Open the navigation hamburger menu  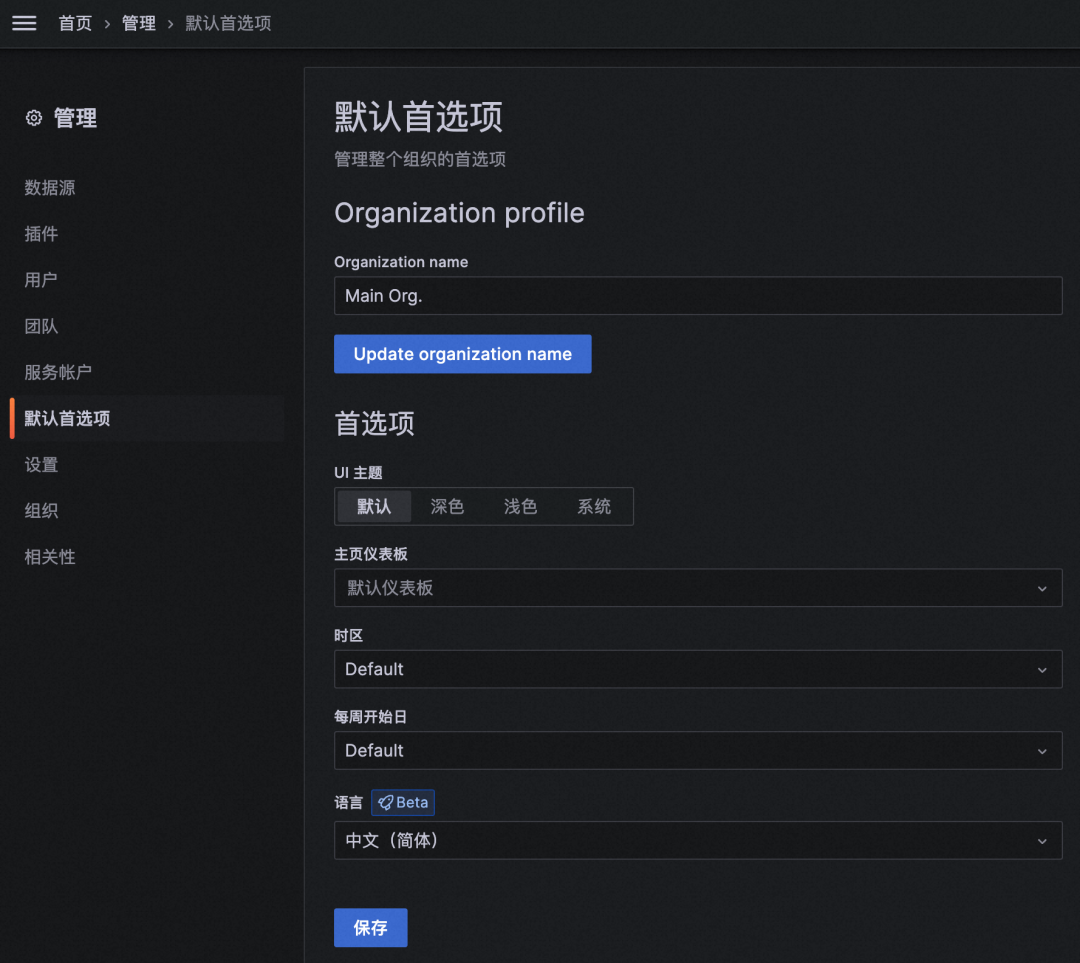click(x=23, y=23)
